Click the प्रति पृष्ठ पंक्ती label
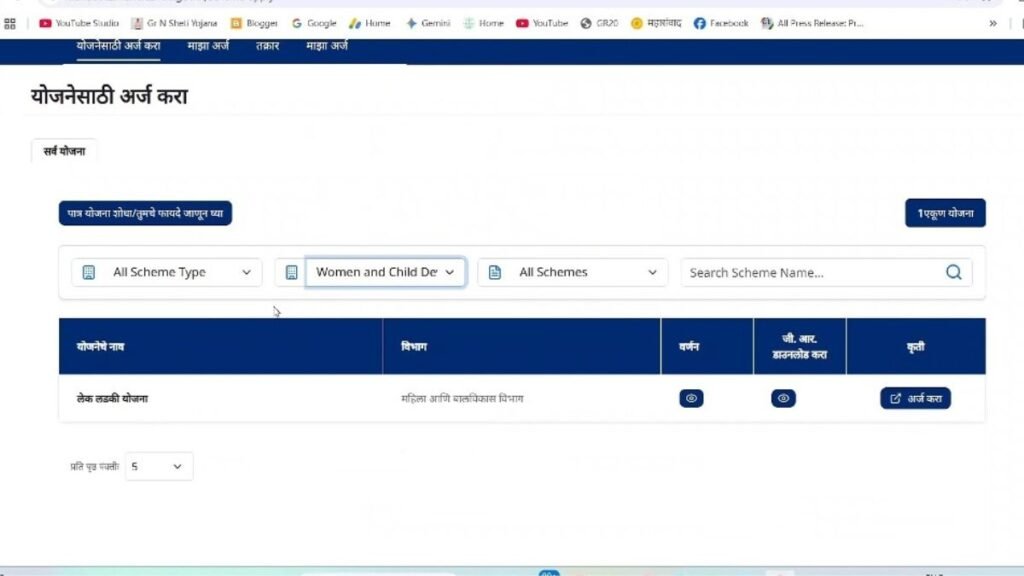 point(95,467)
